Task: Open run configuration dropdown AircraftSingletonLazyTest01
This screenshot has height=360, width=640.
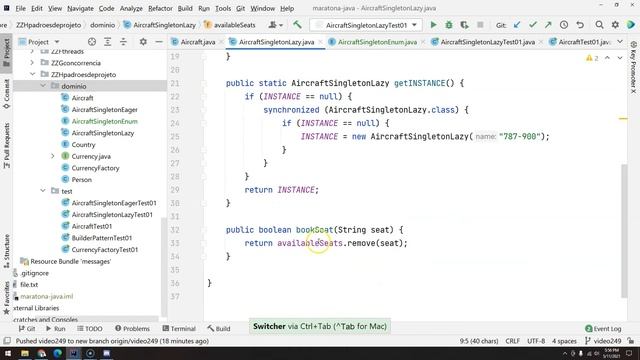Action: 366,25
